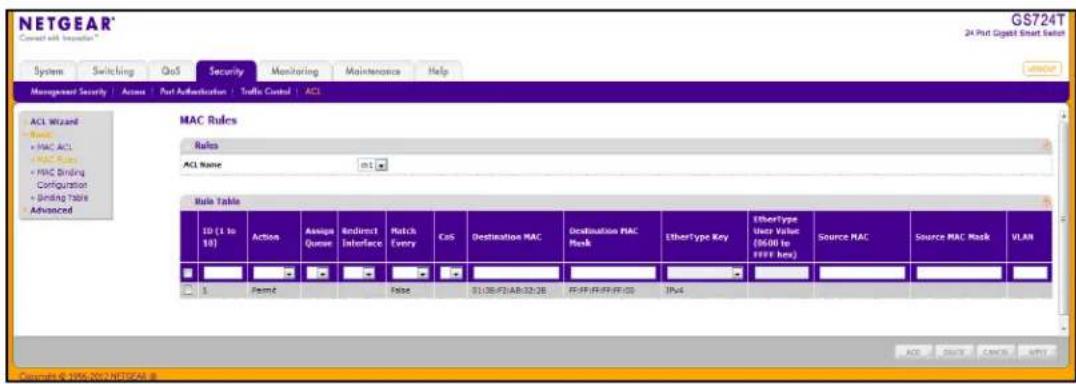Click the ID (1 to 10) input field
This screenshot has width=1076, height=384.
(x=222, y=273)
